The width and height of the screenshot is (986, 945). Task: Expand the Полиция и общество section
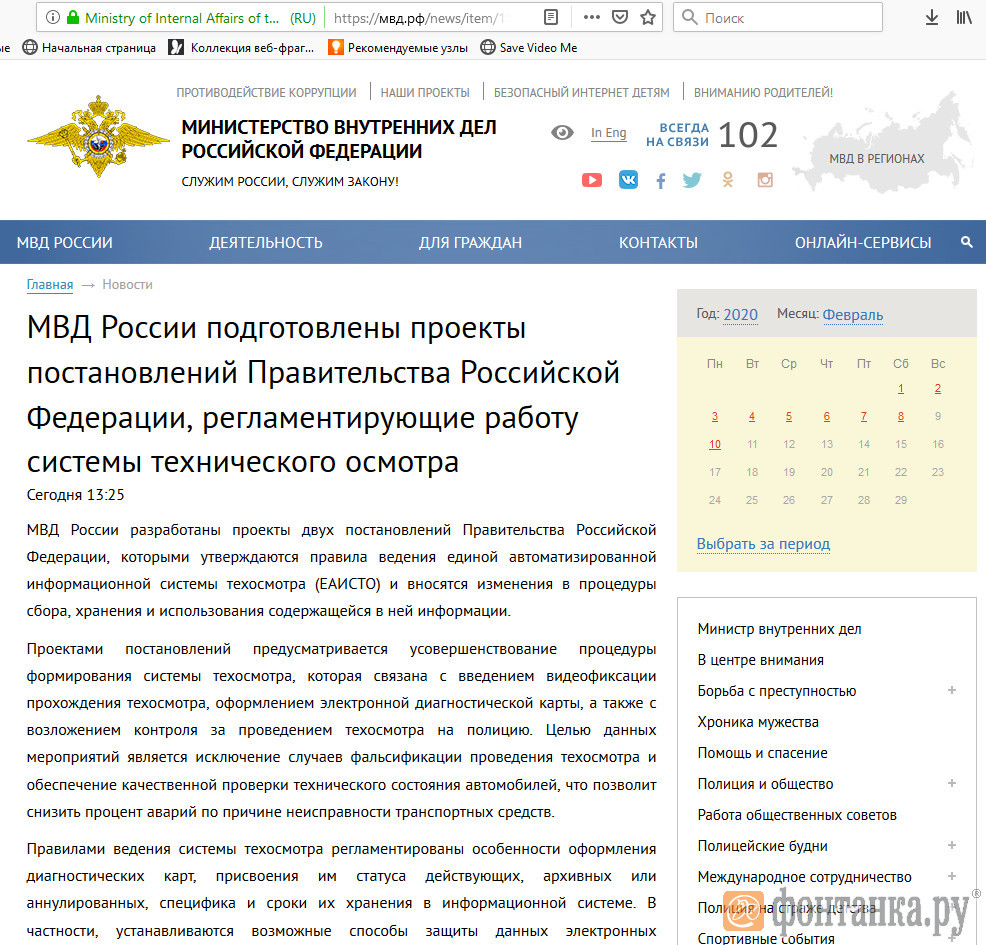click(x=952, y=784)
